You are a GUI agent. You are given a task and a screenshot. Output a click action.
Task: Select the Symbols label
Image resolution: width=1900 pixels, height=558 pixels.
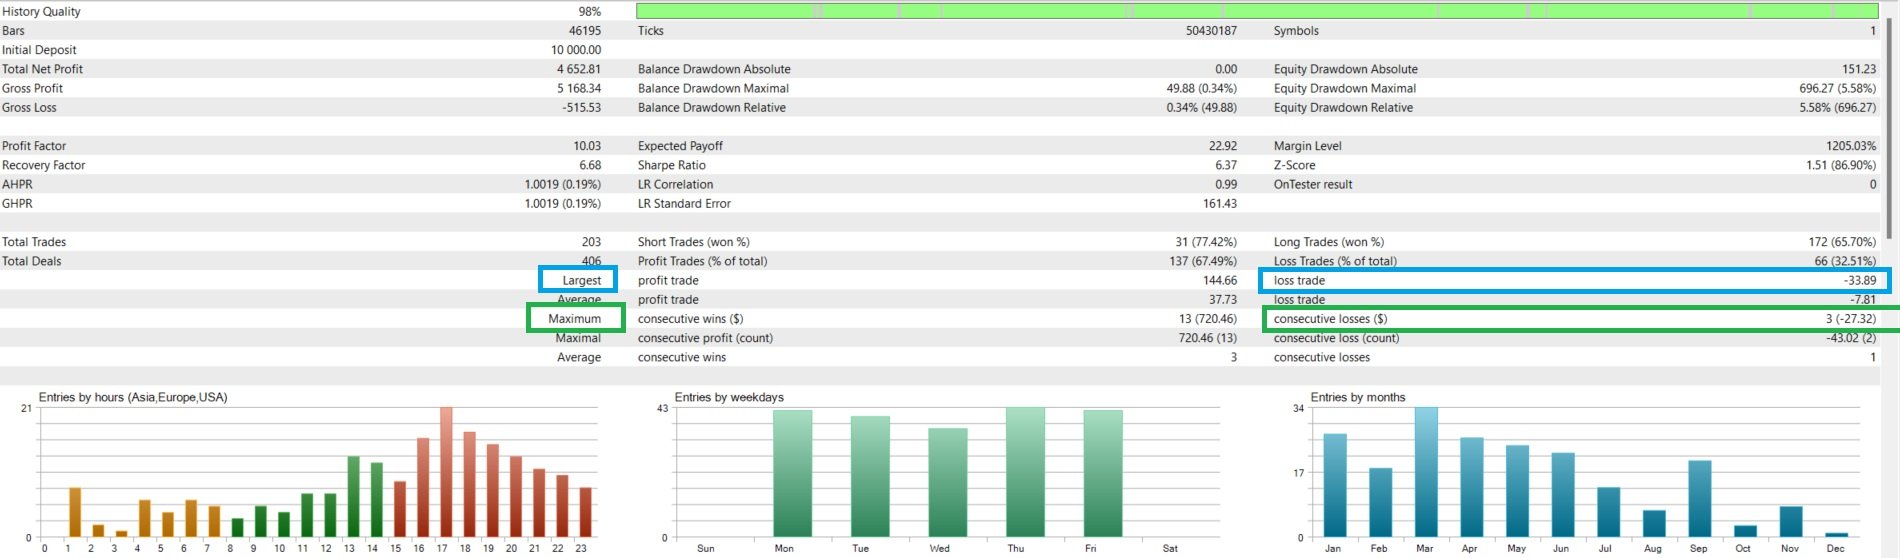coord(1296,31)
